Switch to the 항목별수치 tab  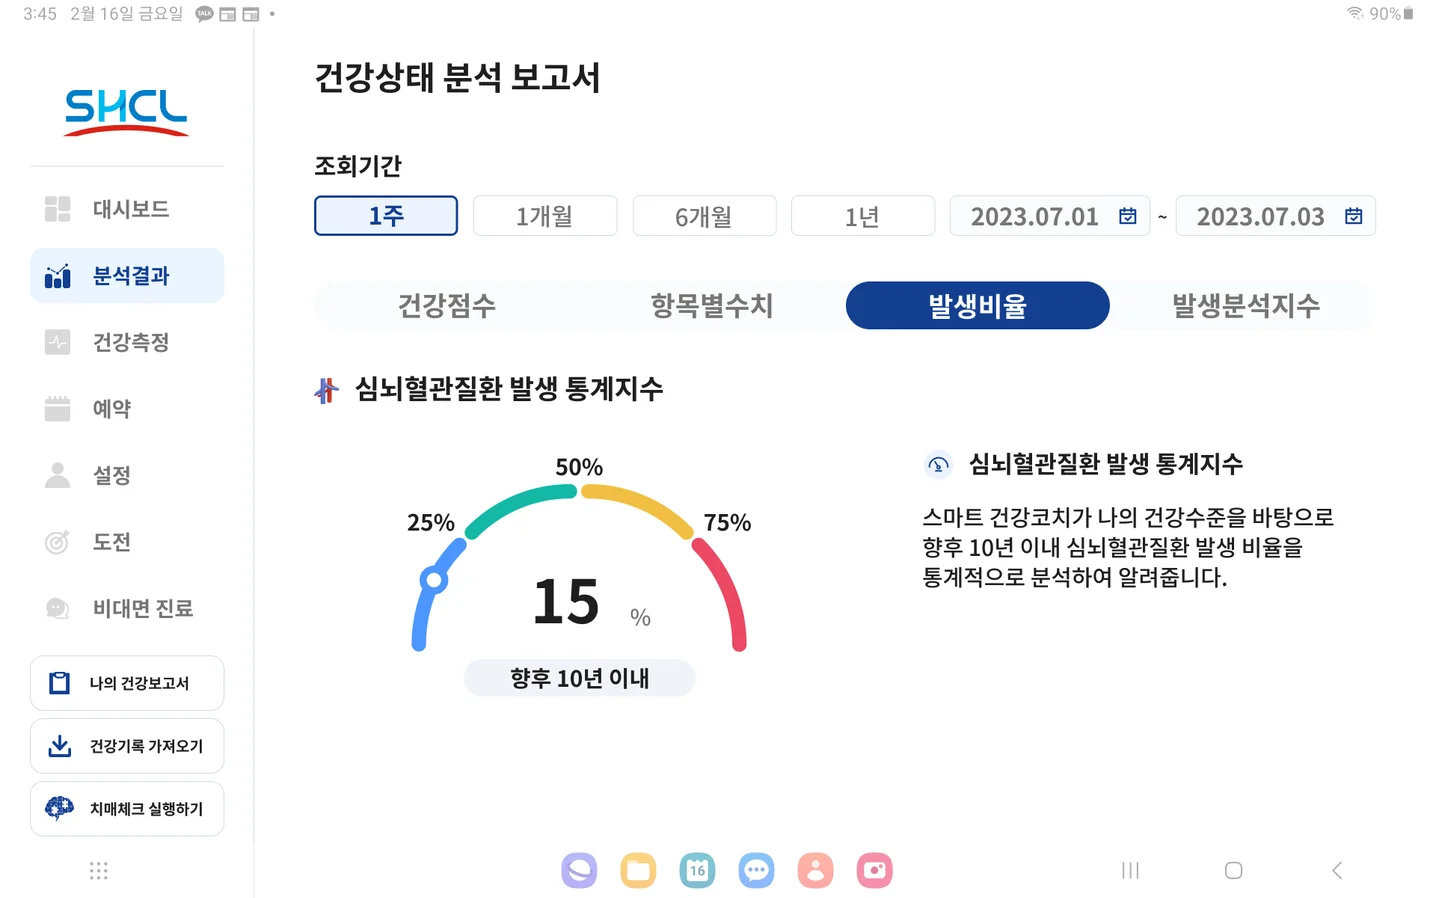[x=712, y=305]
